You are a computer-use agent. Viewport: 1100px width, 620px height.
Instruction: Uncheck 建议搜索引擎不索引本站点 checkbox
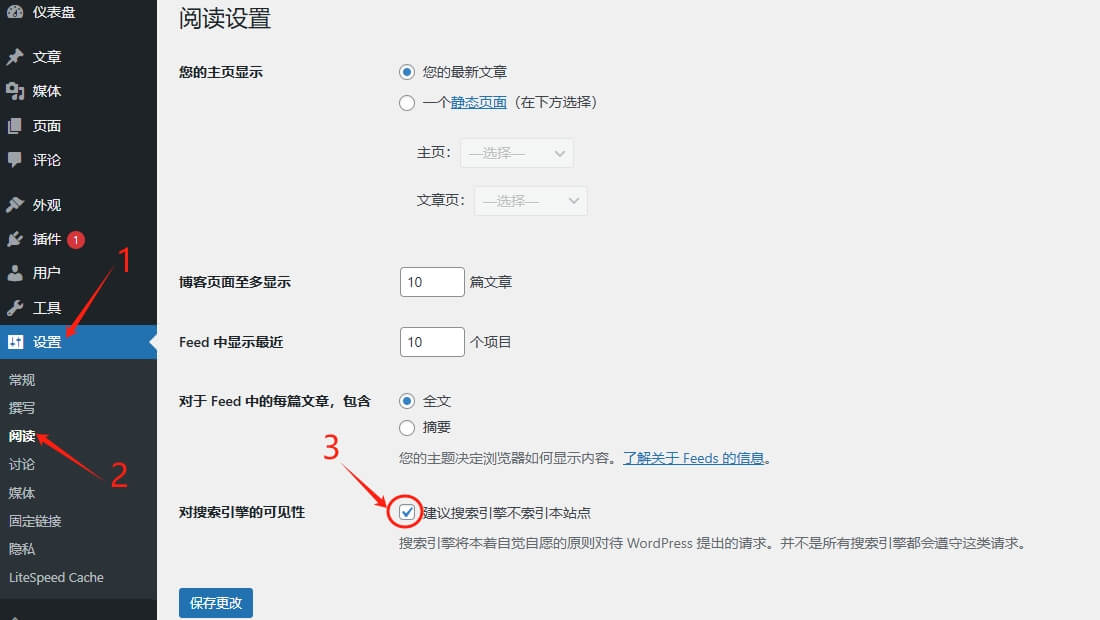407,512
